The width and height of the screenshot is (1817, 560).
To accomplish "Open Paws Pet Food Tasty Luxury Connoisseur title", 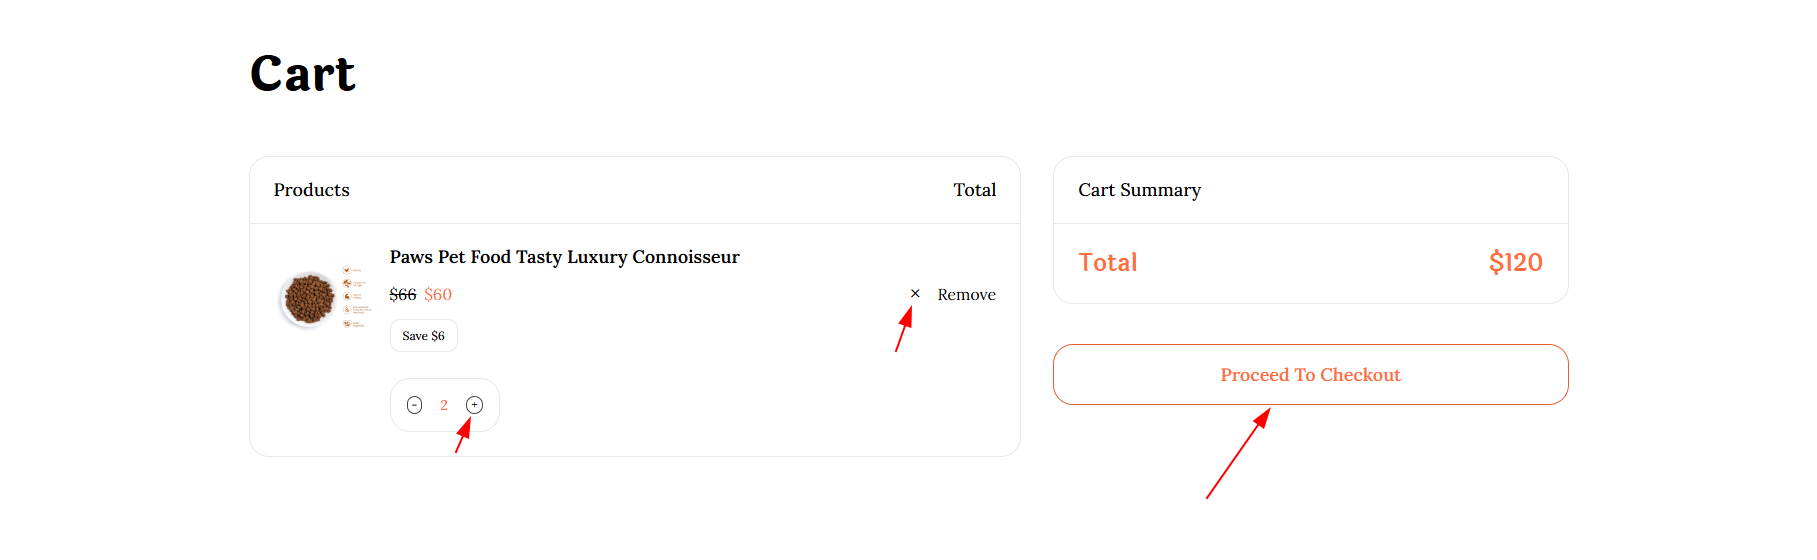I will [x=564, y=257].
